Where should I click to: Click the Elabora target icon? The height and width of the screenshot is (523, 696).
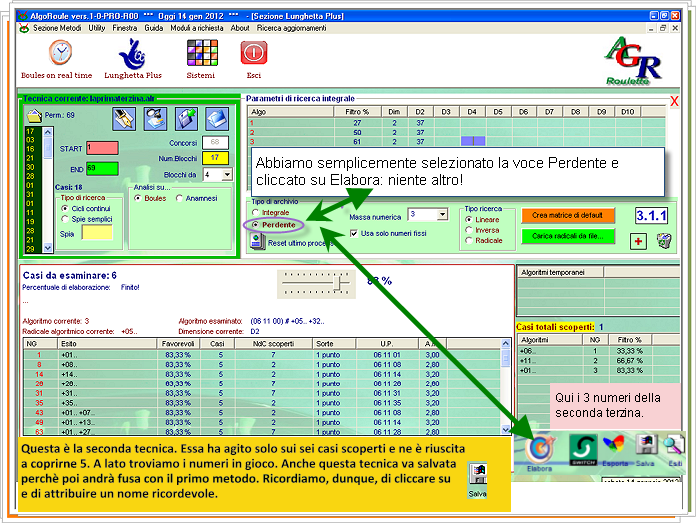coord(539,448)
